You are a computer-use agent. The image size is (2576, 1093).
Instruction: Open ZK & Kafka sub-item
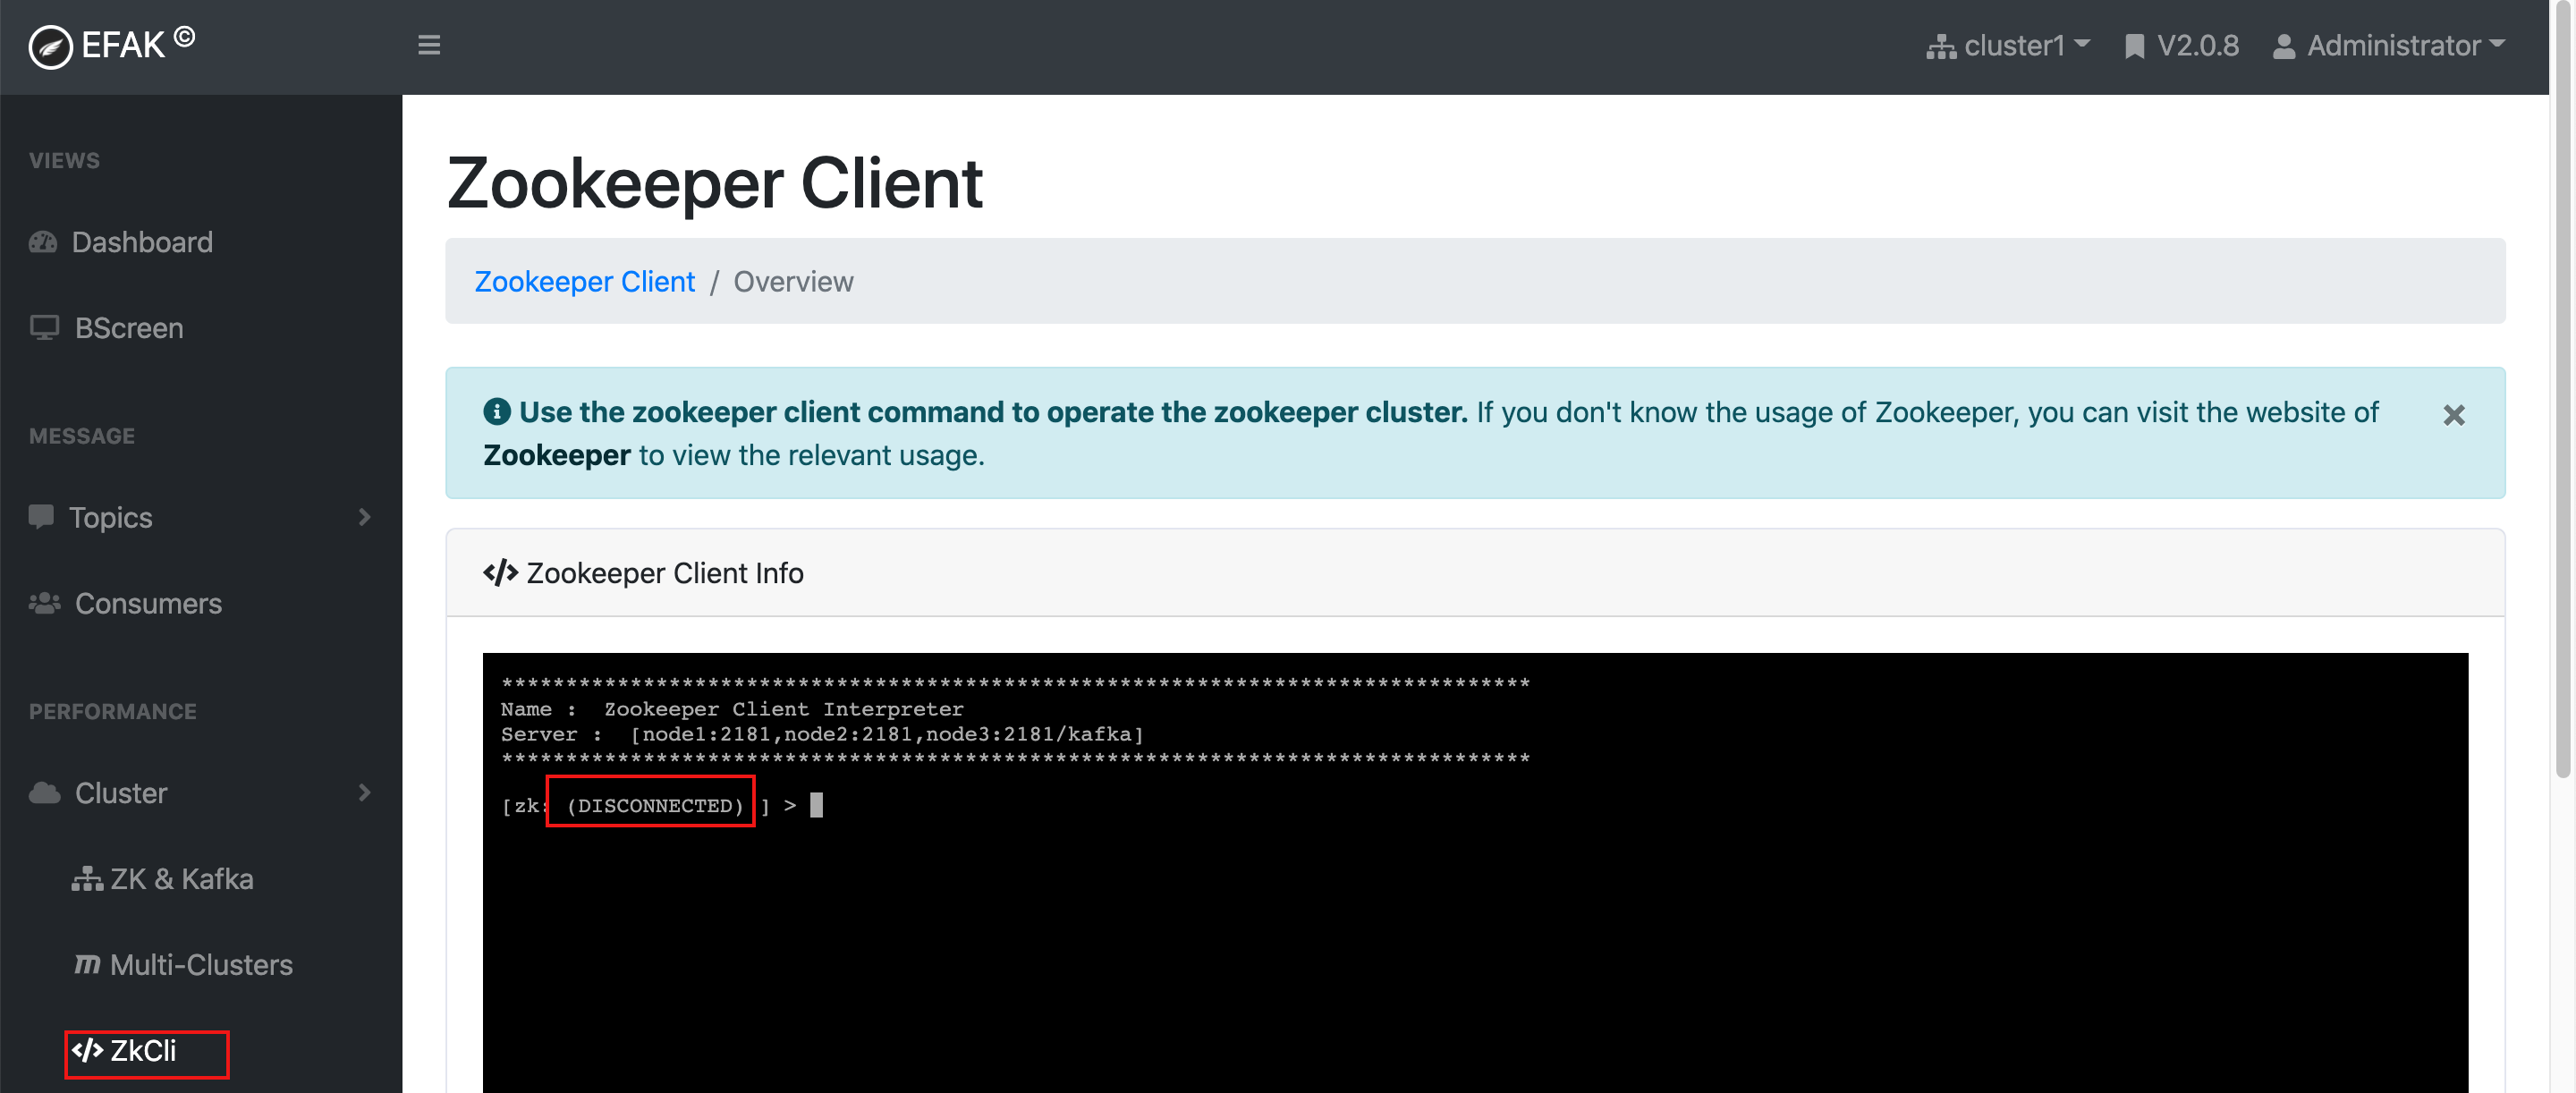point(162,879)
